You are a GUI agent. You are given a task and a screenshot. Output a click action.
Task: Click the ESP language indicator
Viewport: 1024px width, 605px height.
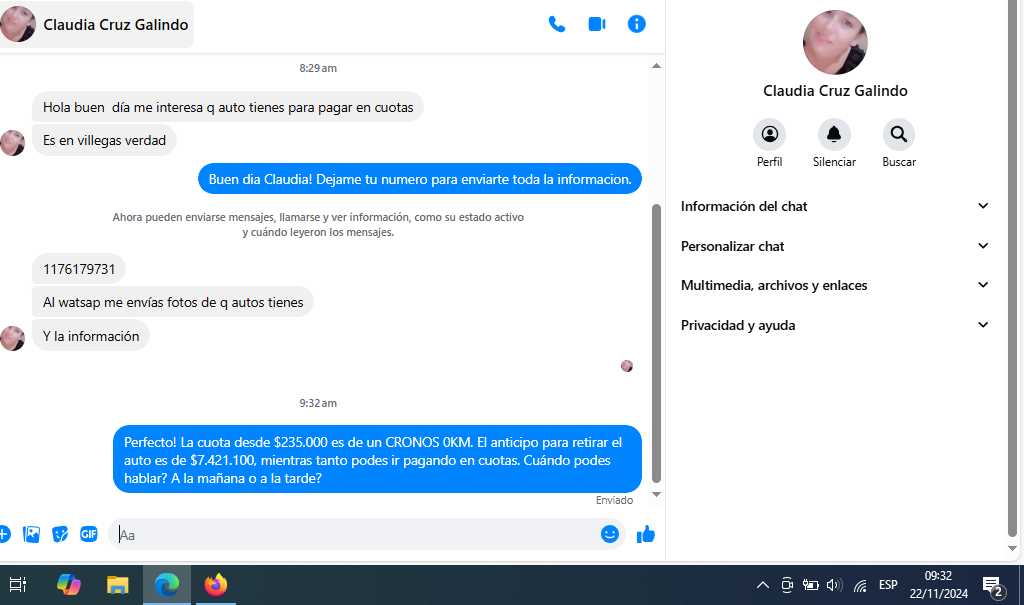tap(888, 585)
